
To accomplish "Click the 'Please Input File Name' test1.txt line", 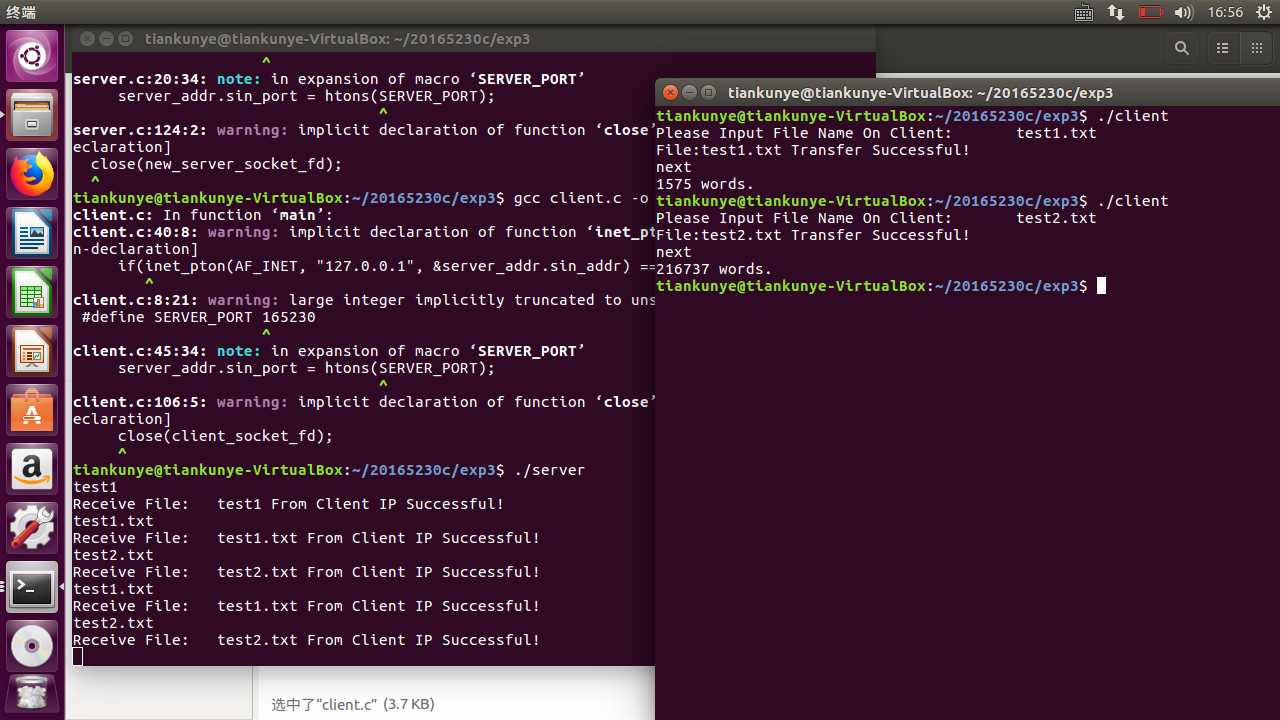I will point(876,133).
